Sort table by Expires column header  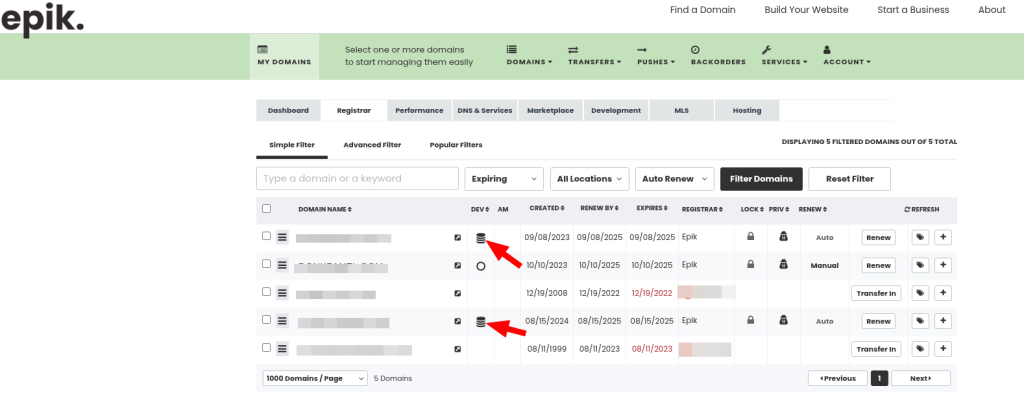click(651, 208)
